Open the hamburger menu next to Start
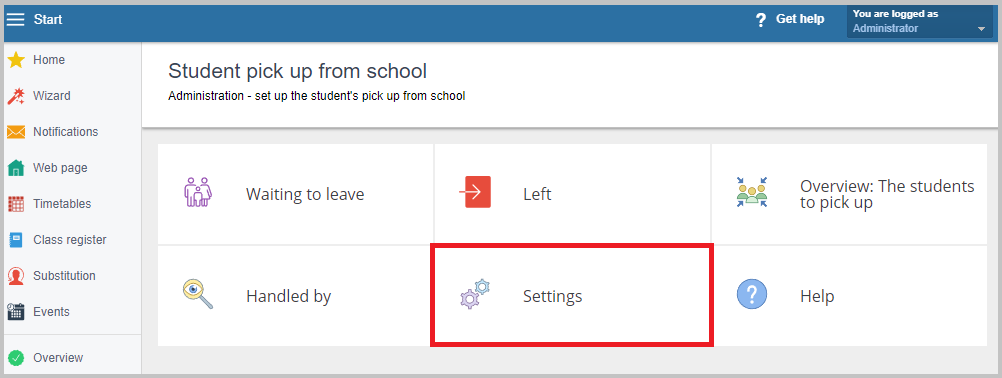1002x378 pixels. 15,20
